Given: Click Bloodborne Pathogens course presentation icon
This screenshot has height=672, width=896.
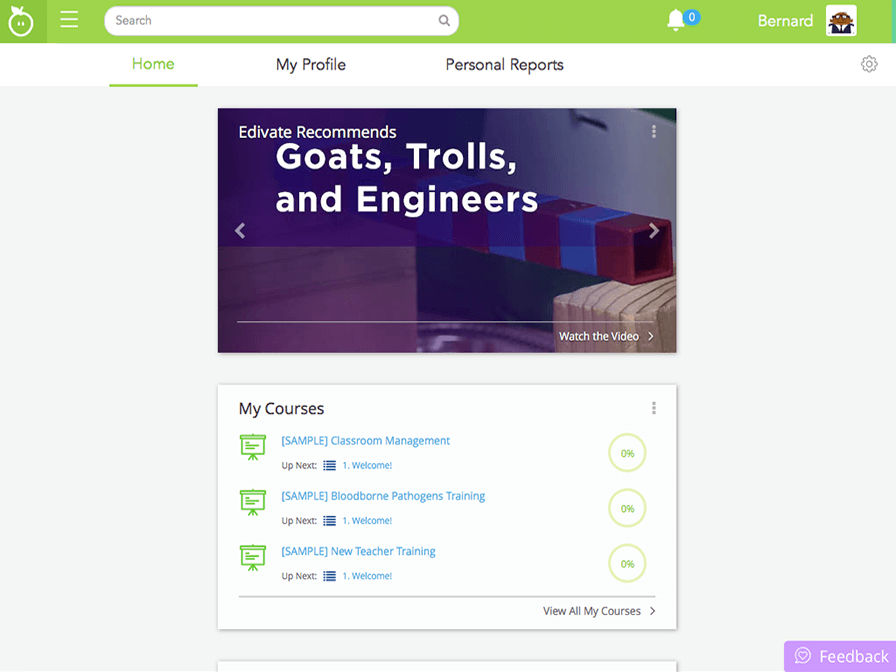Looking at the screenshot, I should (253, 502).
